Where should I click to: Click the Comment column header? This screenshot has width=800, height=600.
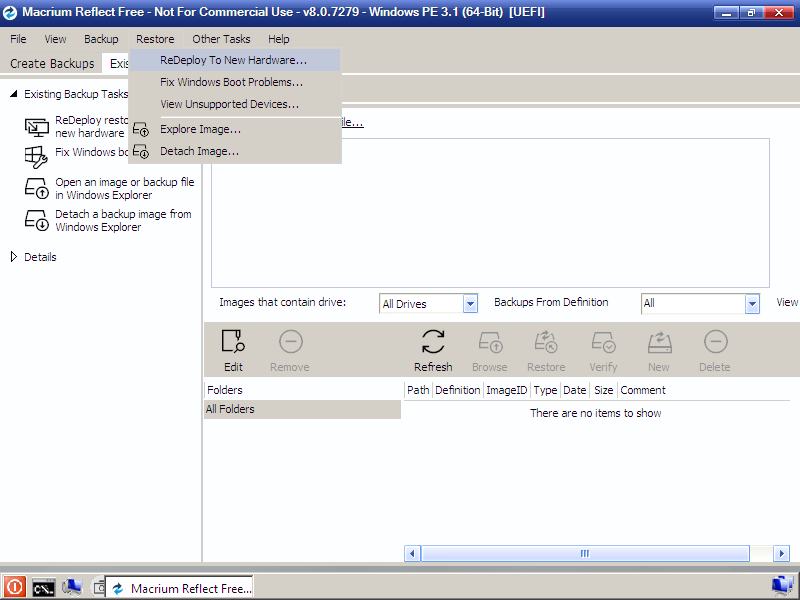(643, 390)
